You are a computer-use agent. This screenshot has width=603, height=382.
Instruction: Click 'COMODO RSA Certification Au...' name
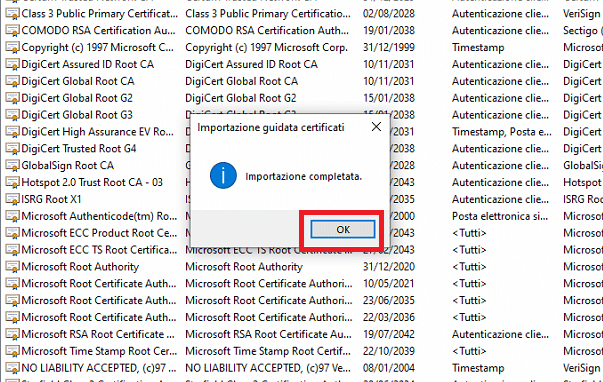(98, 31)
